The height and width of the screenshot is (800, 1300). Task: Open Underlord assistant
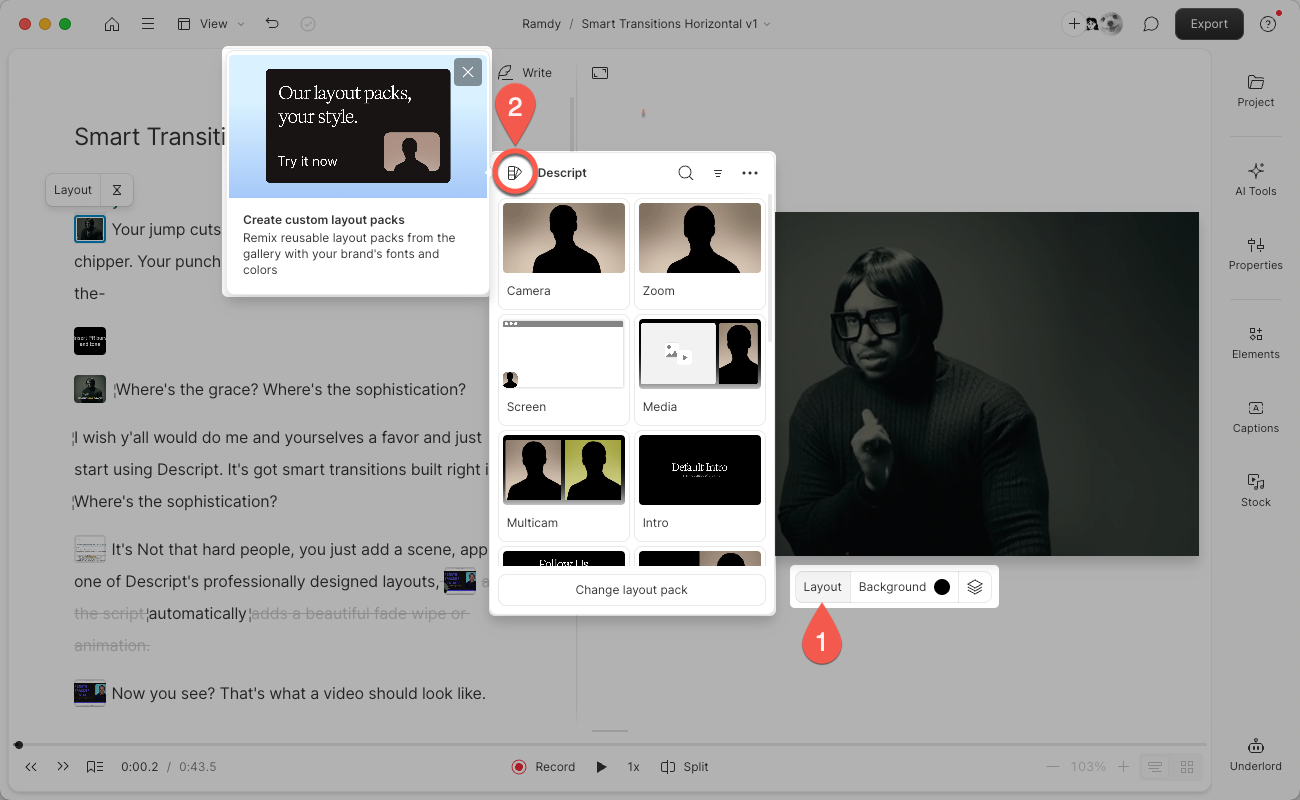point(1256,755)
